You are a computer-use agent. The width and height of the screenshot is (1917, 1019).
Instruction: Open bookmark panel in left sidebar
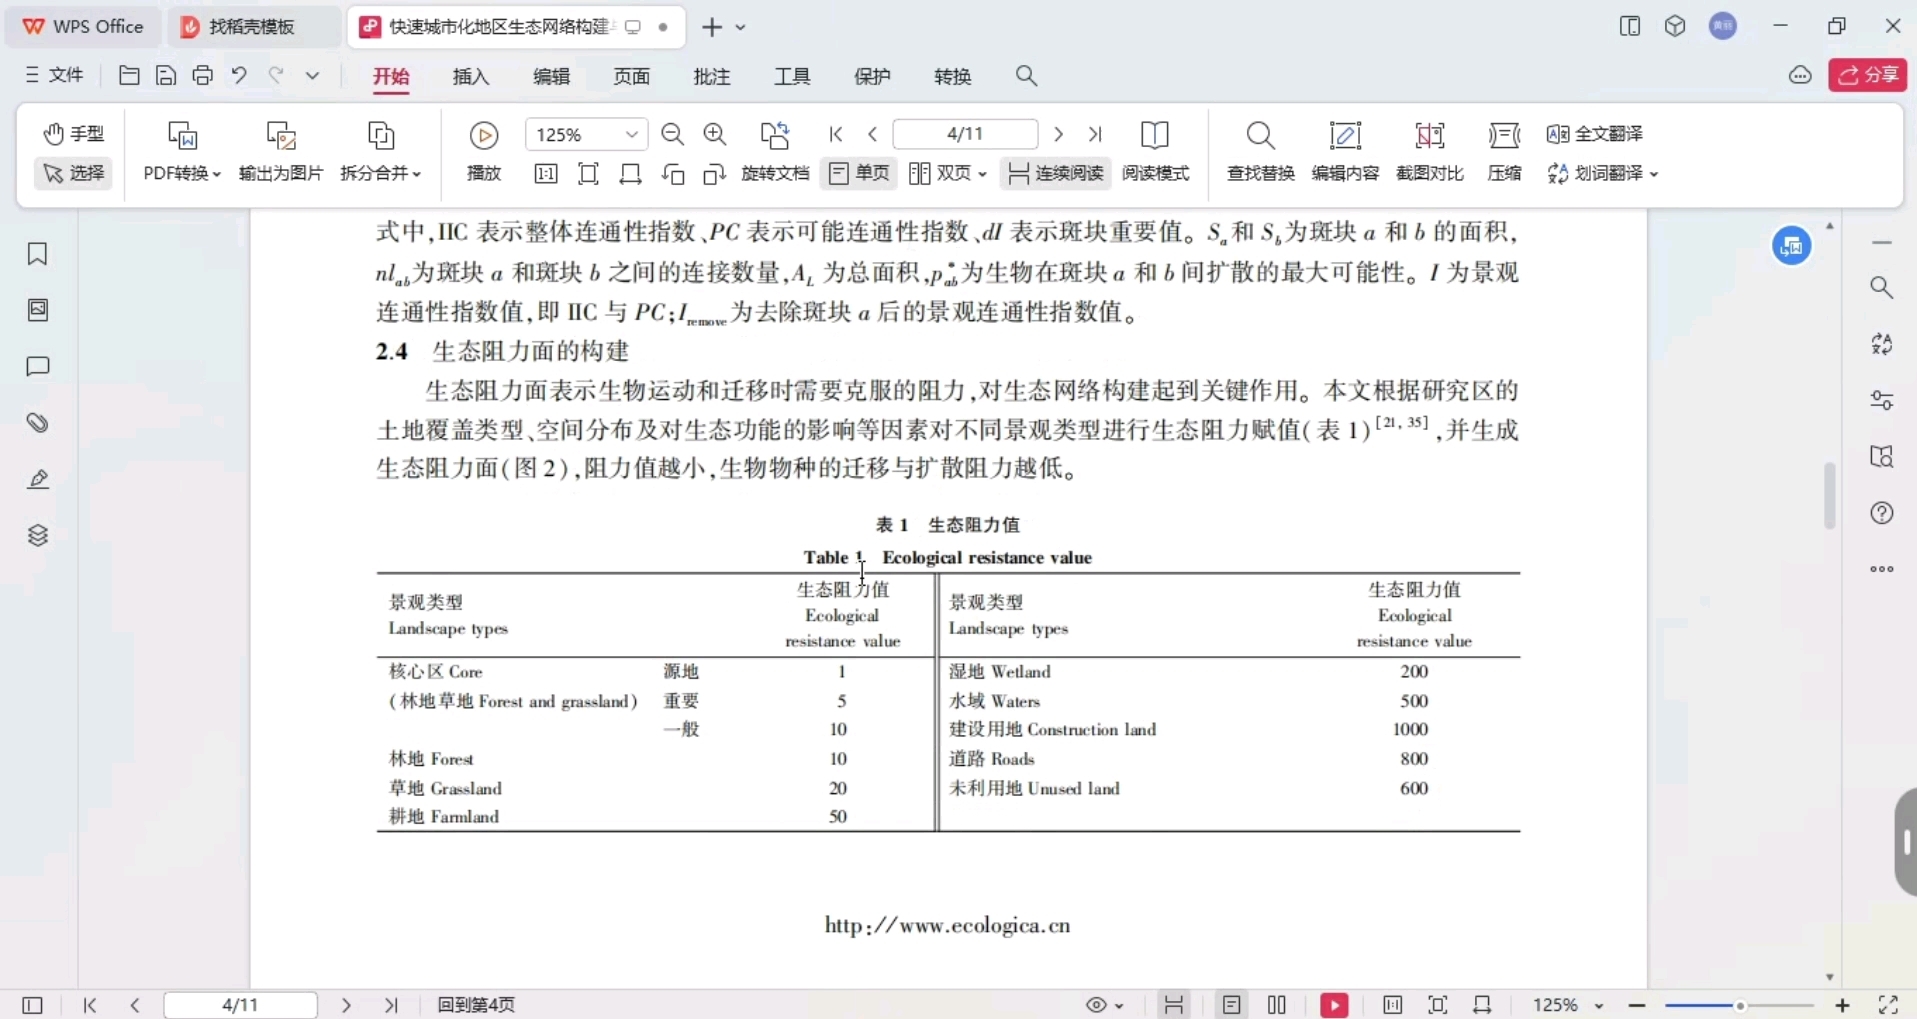38,254
